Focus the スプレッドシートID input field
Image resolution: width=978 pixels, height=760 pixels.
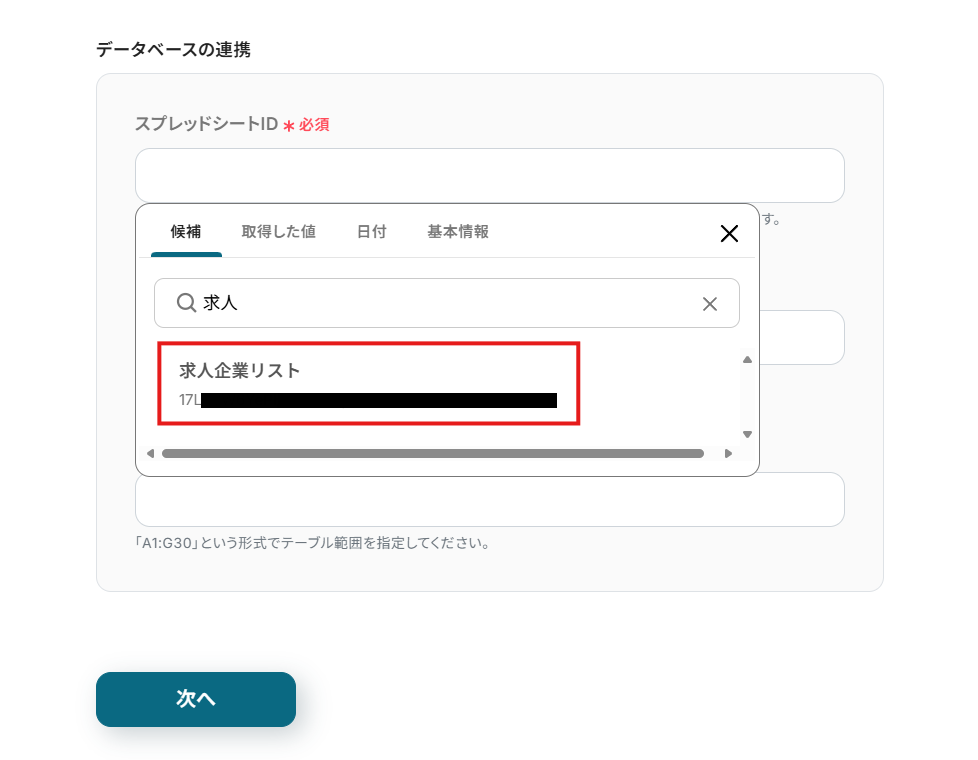pyautogui.click(x=489, y=176)
